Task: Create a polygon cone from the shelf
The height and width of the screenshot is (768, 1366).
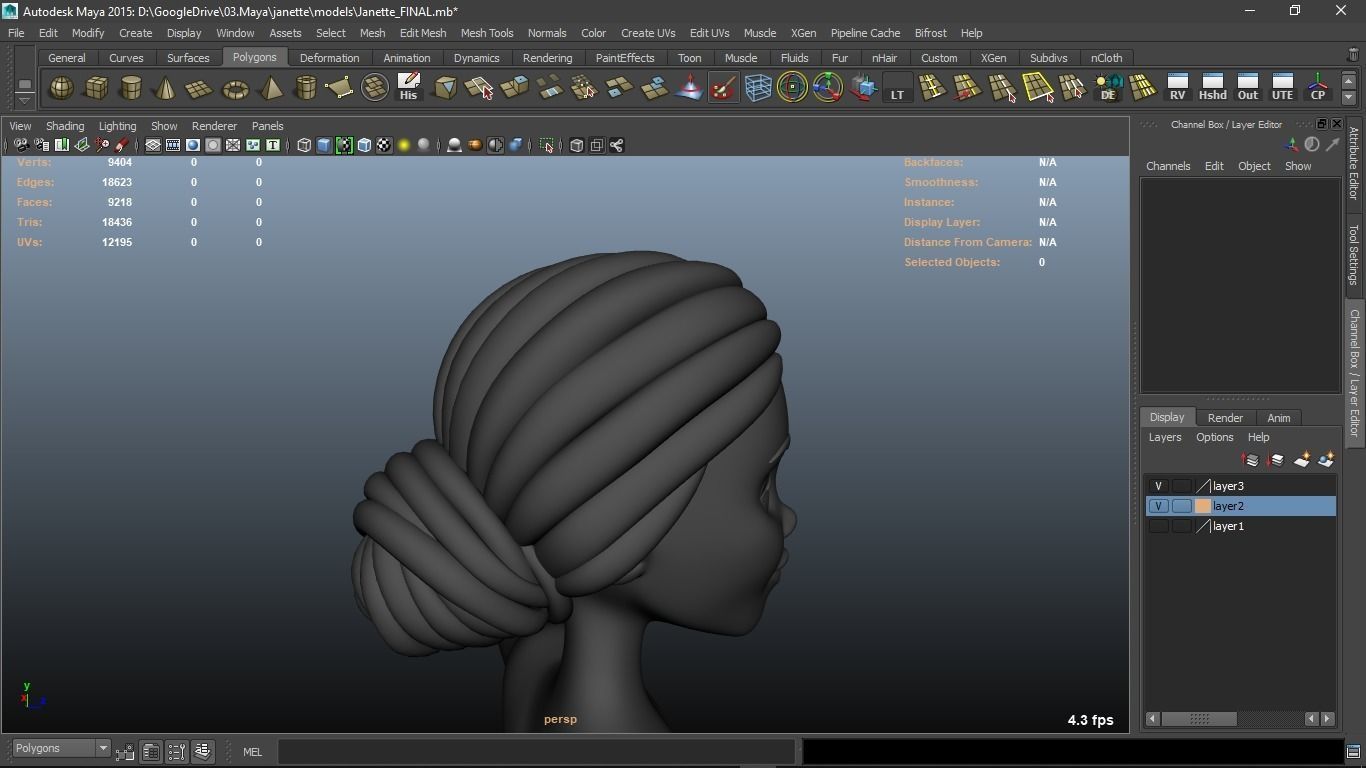Action: pyautogui.click(x=165, y=88)
